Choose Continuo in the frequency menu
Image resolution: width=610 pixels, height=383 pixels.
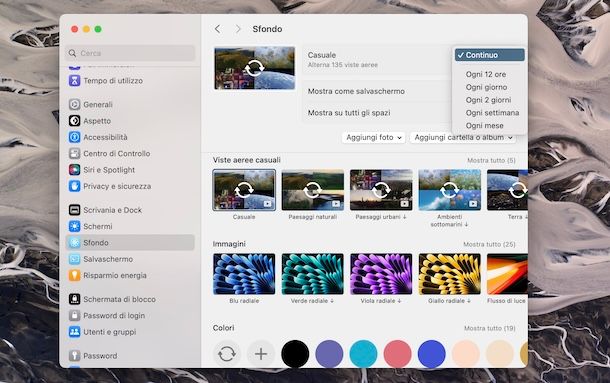pos(489,55)
